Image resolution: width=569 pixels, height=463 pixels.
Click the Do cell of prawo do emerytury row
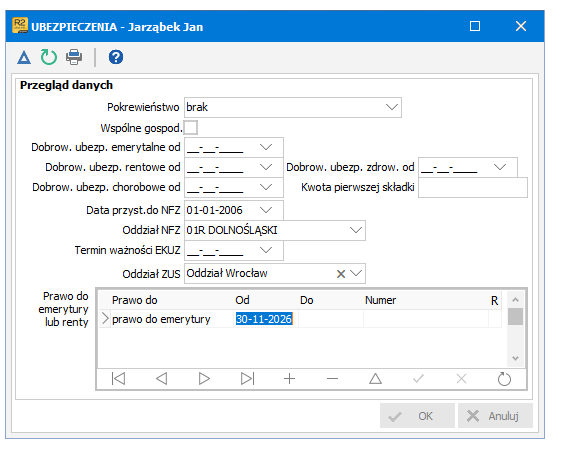[x=331, y=319]
